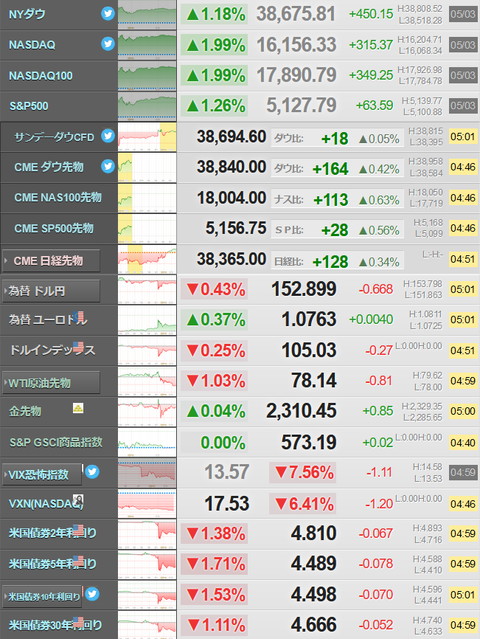
Task: Click the 日経比 +128 value
Action: [x=330, y=261]
